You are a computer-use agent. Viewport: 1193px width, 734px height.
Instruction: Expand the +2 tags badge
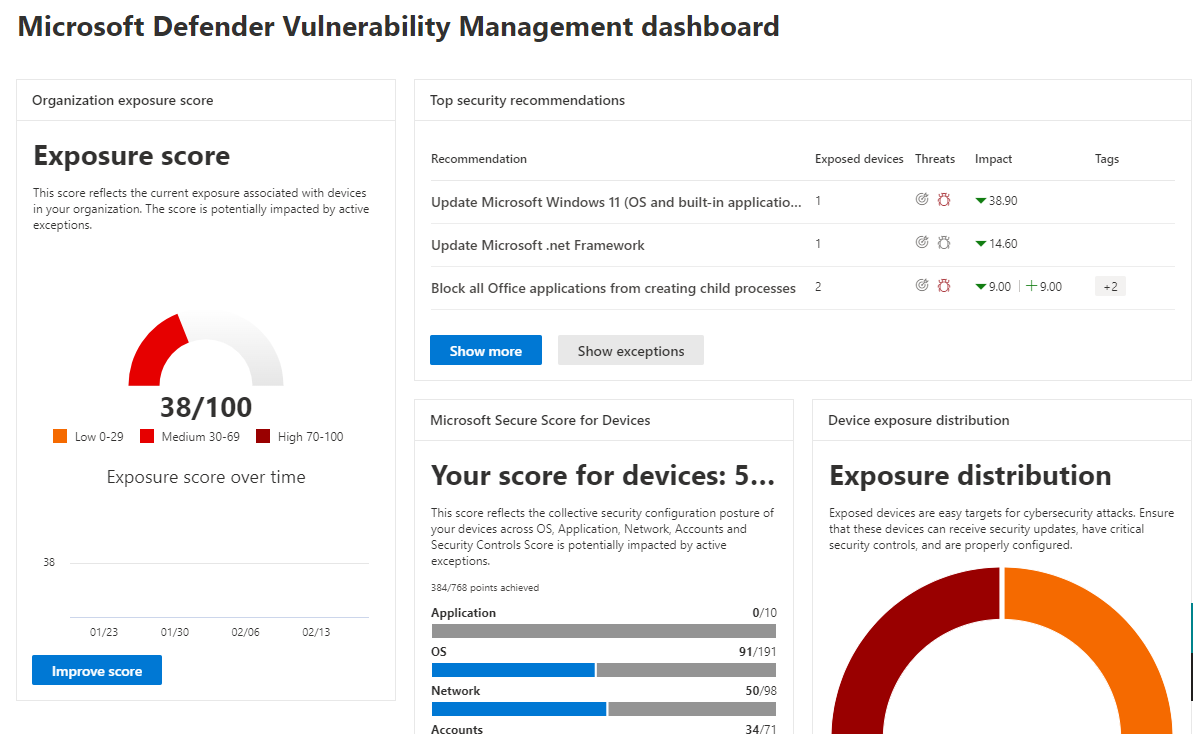[1110, 287]
